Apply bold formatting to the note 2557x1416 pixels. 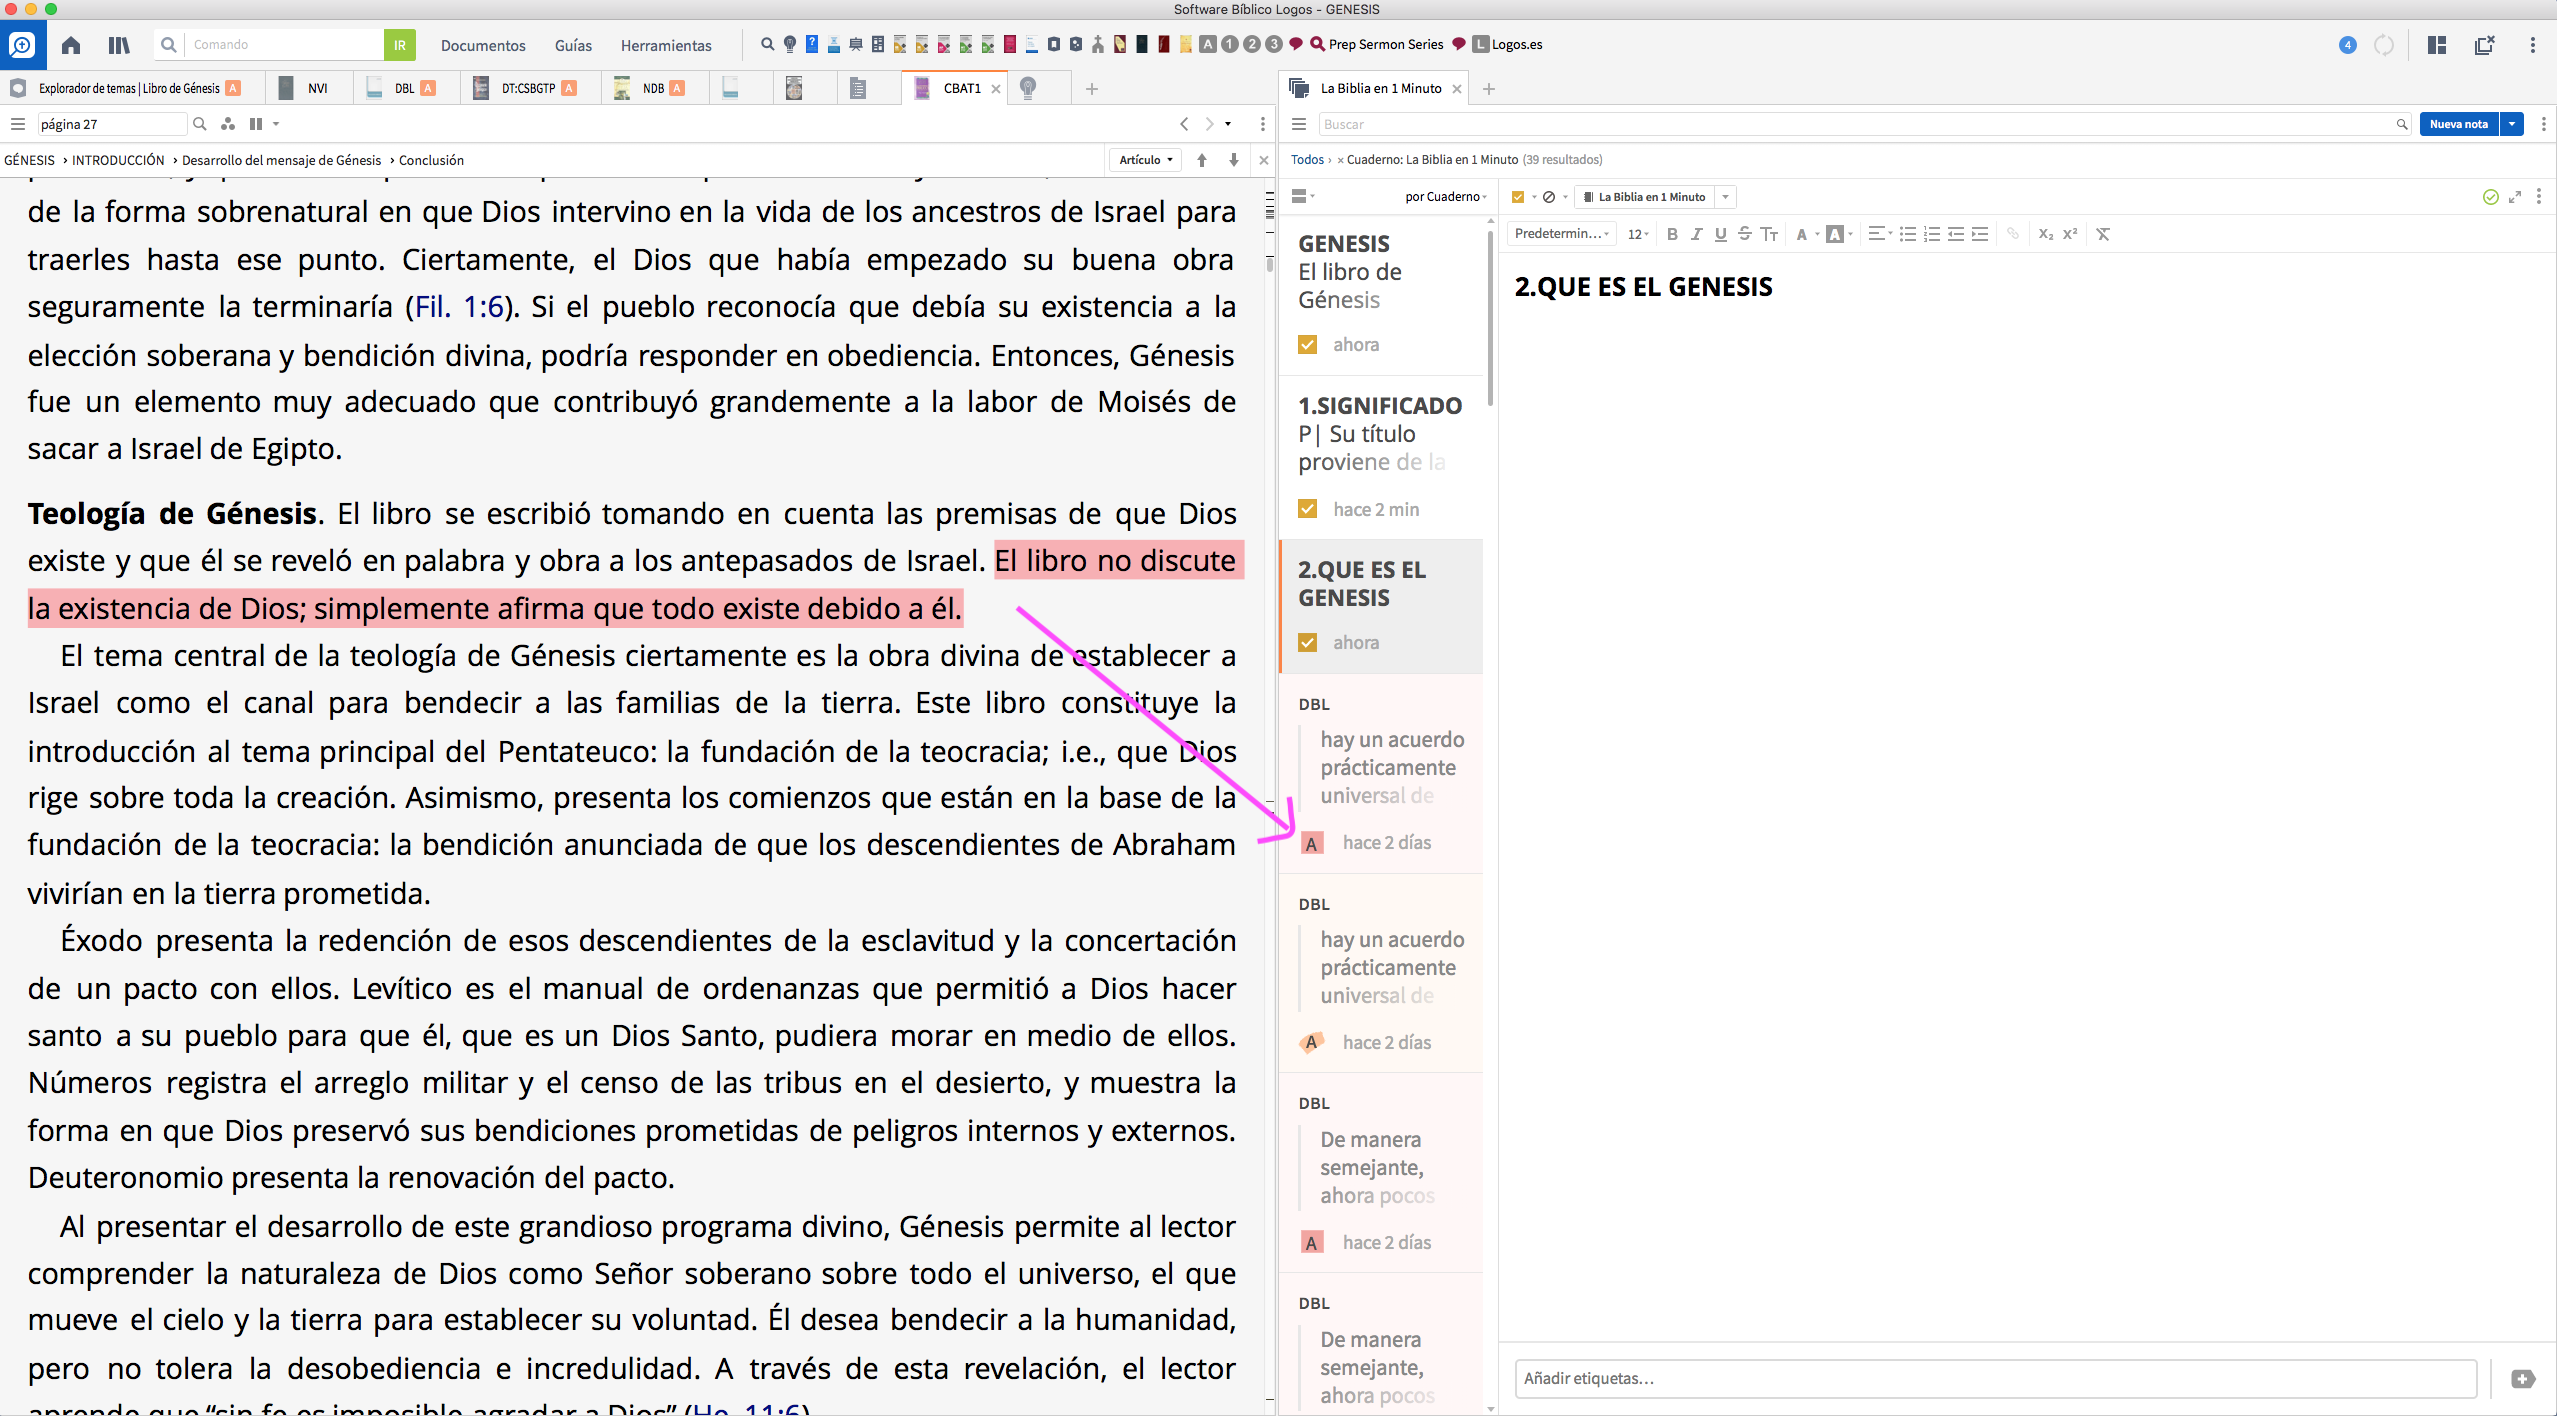1672,234
